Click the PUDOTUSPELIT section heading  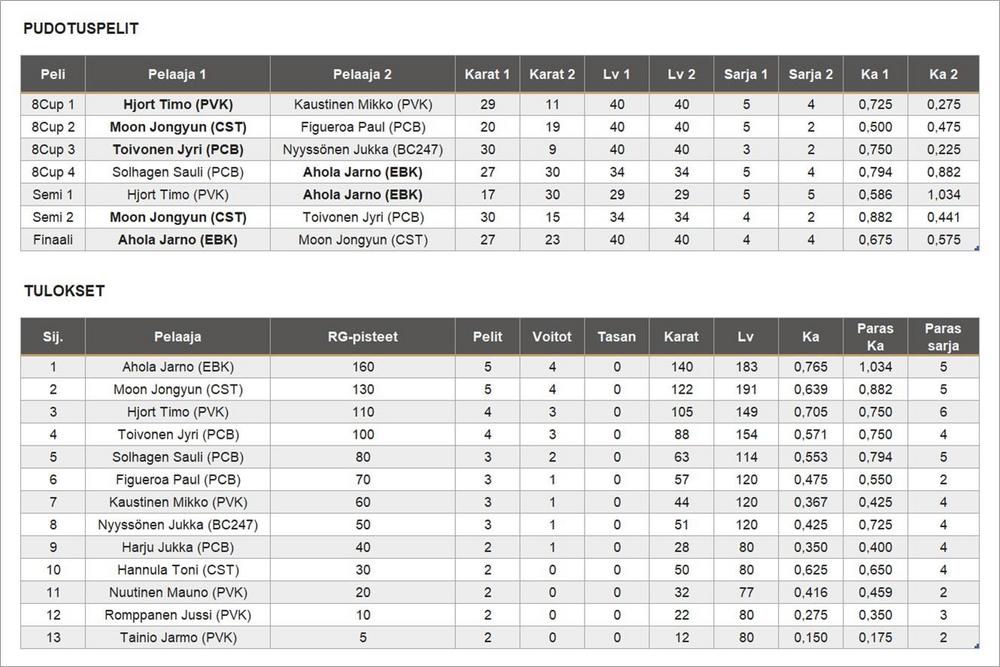coord(81,29)
